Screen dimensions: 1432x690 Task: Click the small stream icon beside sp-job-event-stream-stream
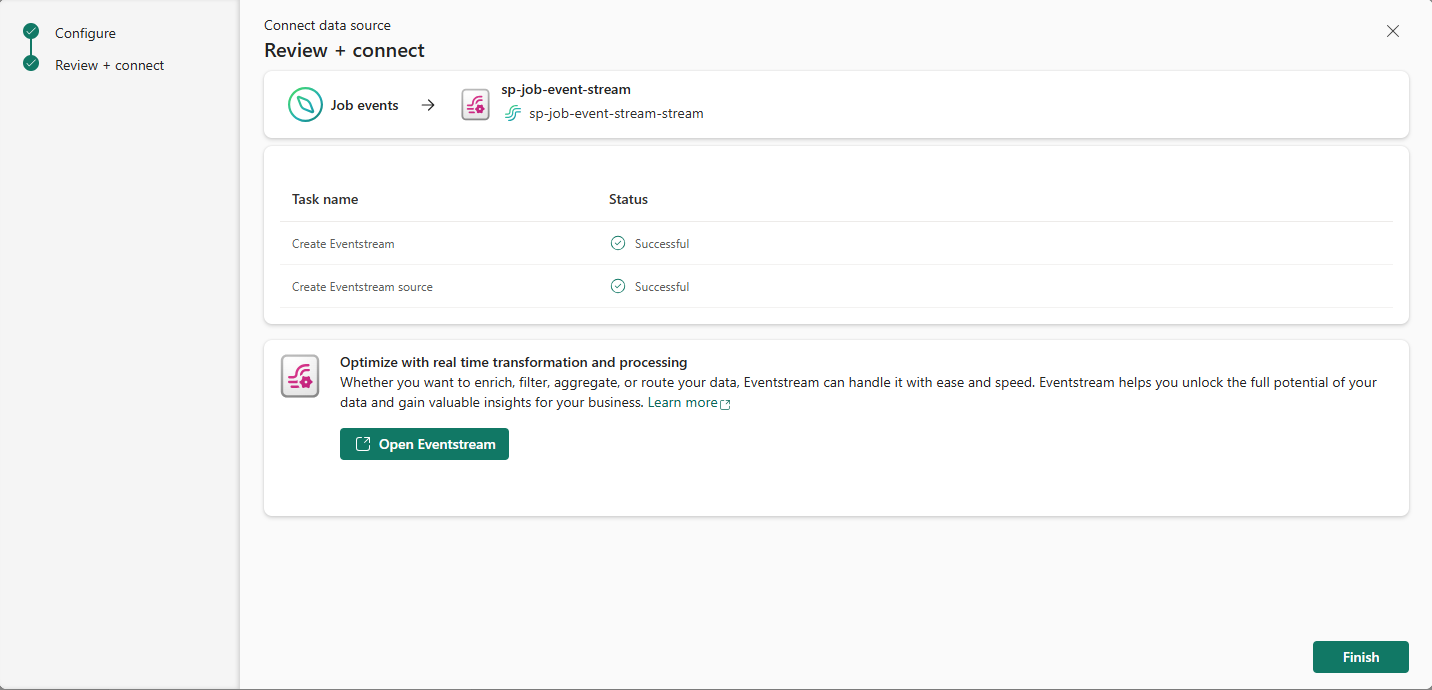[513, 114]
